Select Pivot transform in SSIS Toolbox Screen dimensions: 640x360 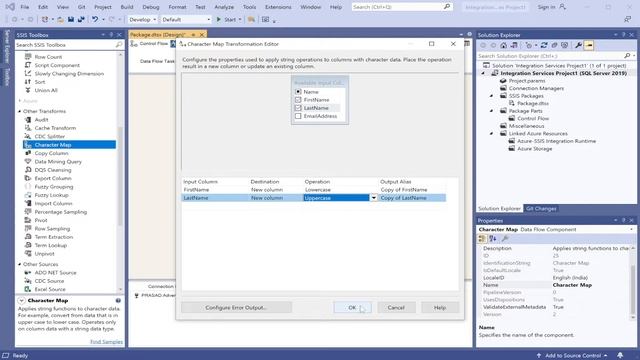41,220
